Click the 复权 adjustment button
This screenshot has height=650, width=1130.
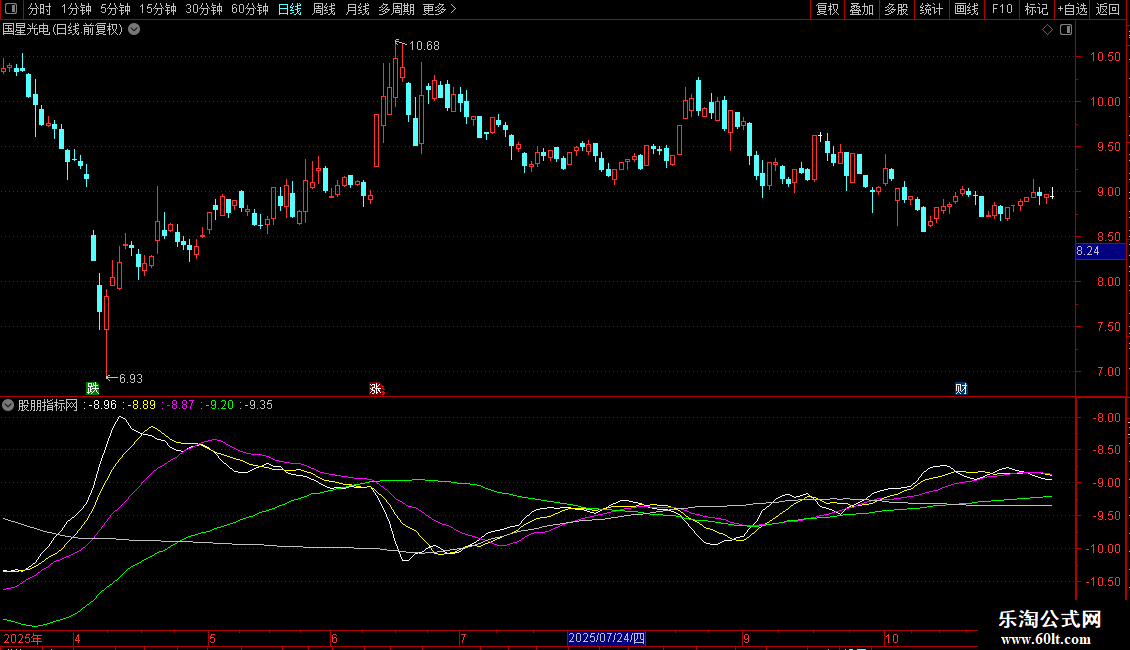tap(828, 10)
